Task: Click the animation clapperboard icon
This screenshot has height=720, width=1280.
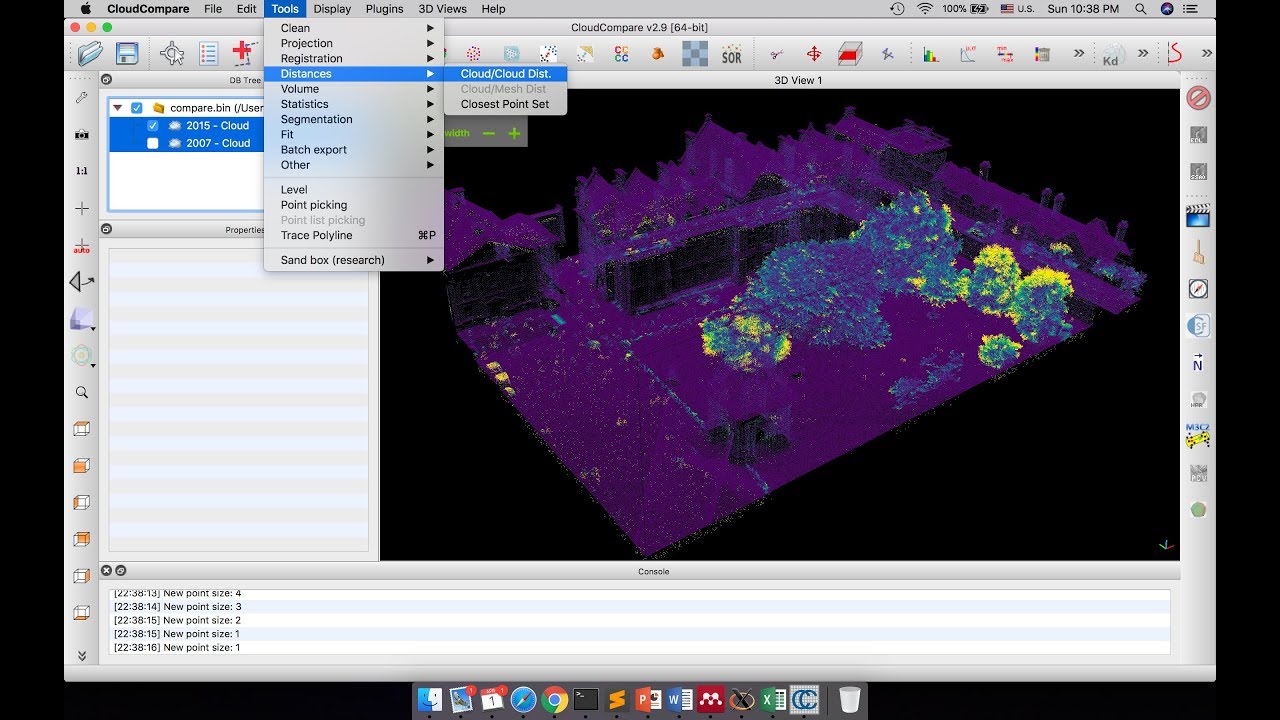Action: pyautogui.click(x=1198, y=215)
